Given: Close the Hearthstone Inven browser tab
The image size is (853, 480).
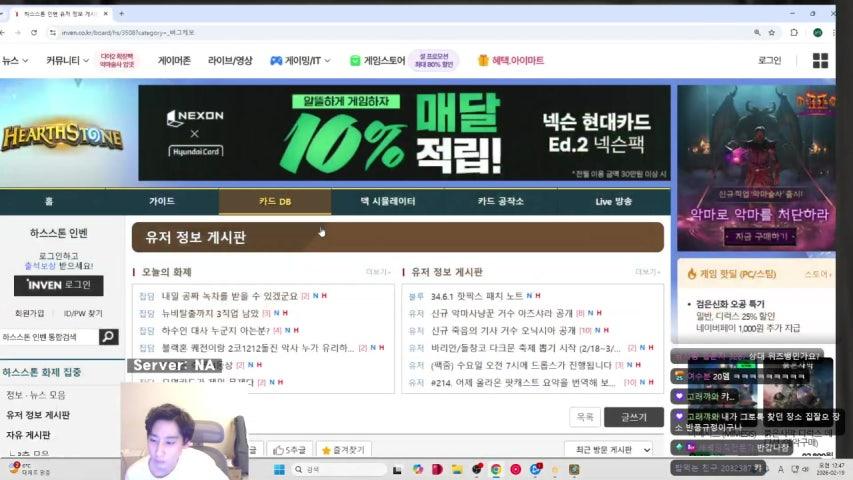Looking at the screenshot, I should 106,14.
